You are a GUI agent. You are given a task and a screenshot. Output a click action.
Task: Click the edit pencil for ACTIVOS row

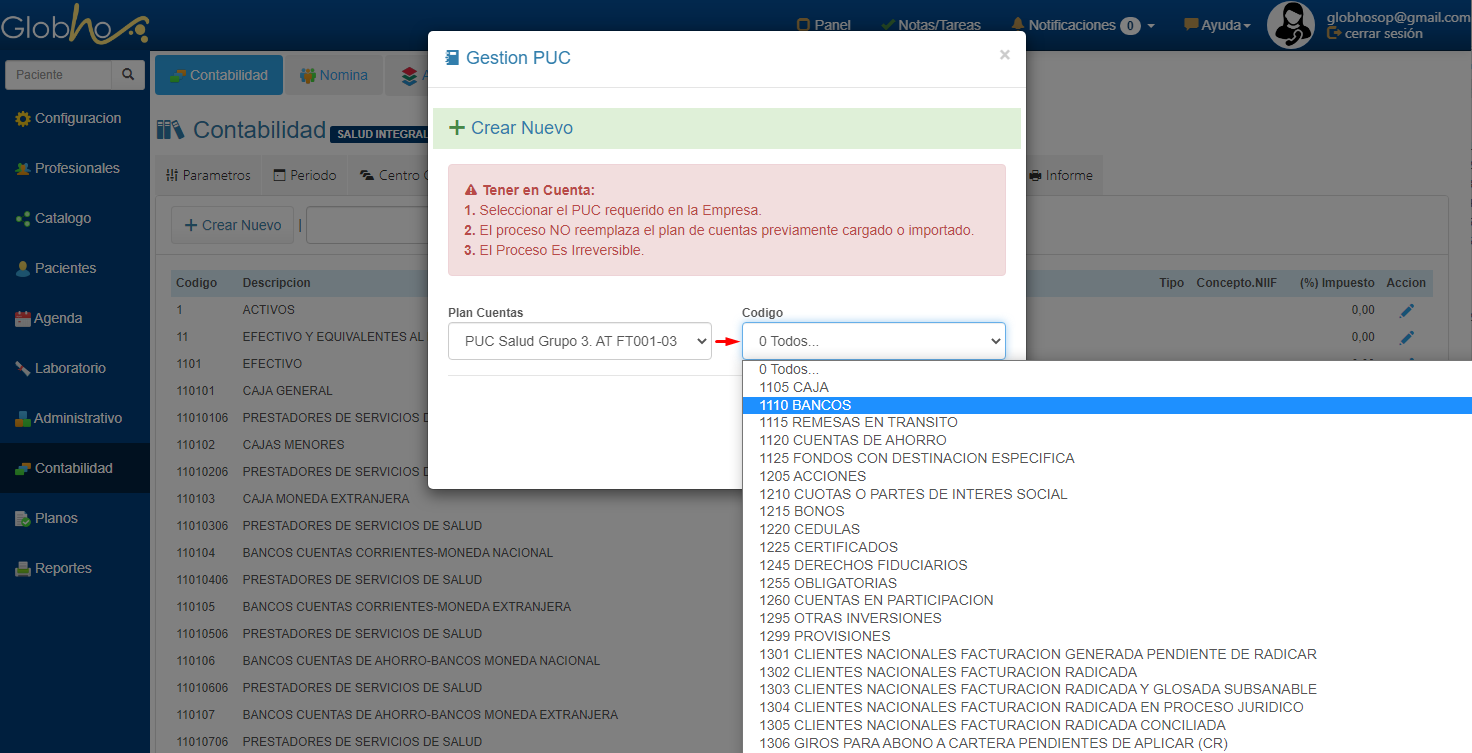(1407, 311)
